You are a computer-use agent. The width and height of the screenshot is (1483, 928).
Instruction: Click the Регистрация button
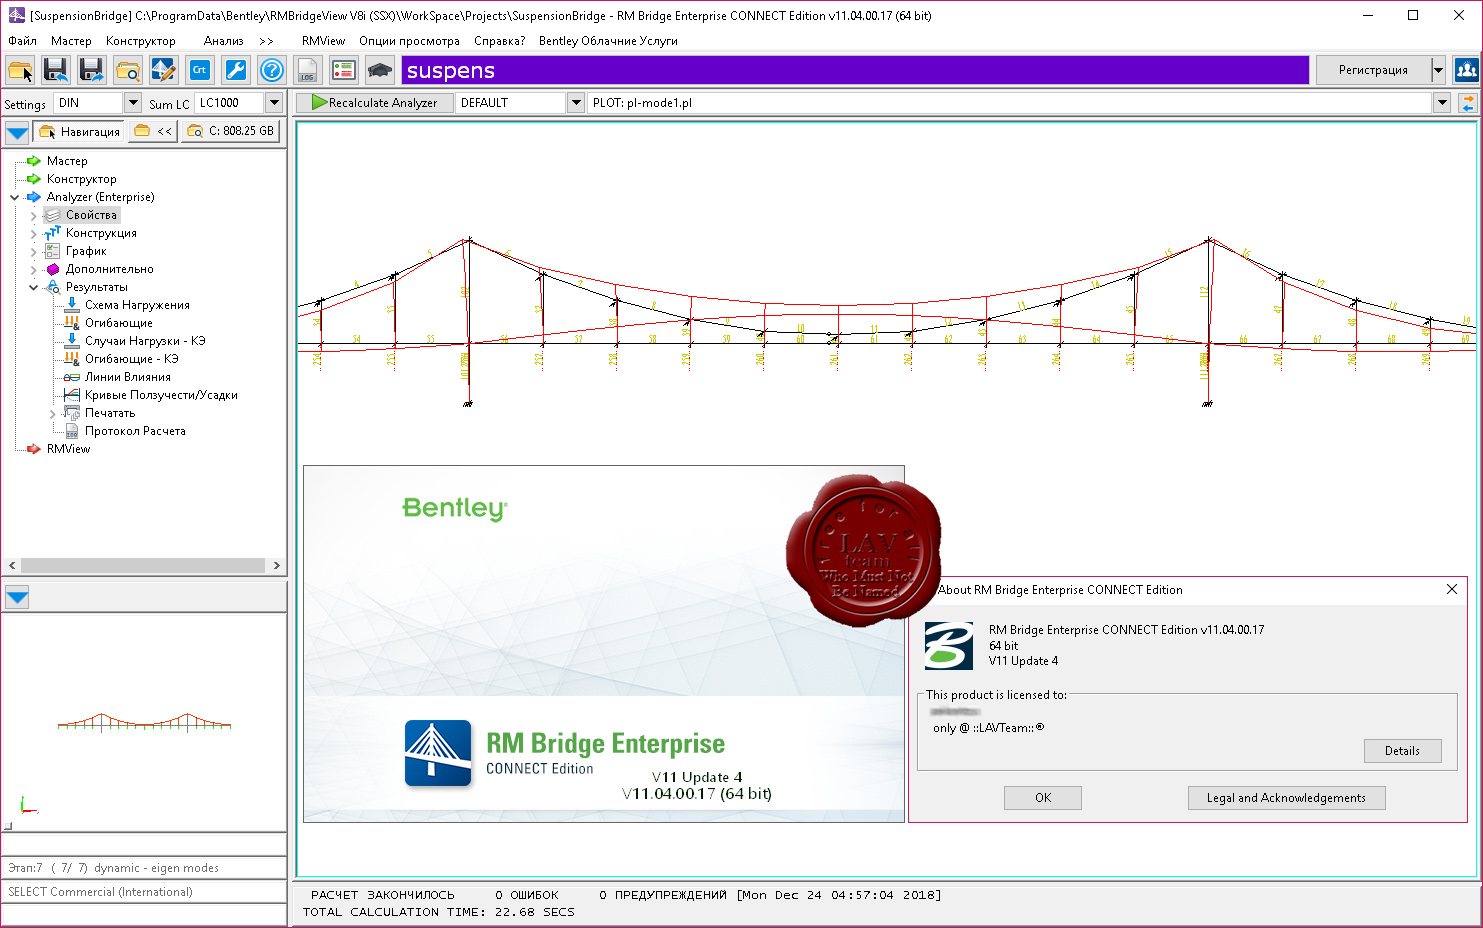[1373, 70]
